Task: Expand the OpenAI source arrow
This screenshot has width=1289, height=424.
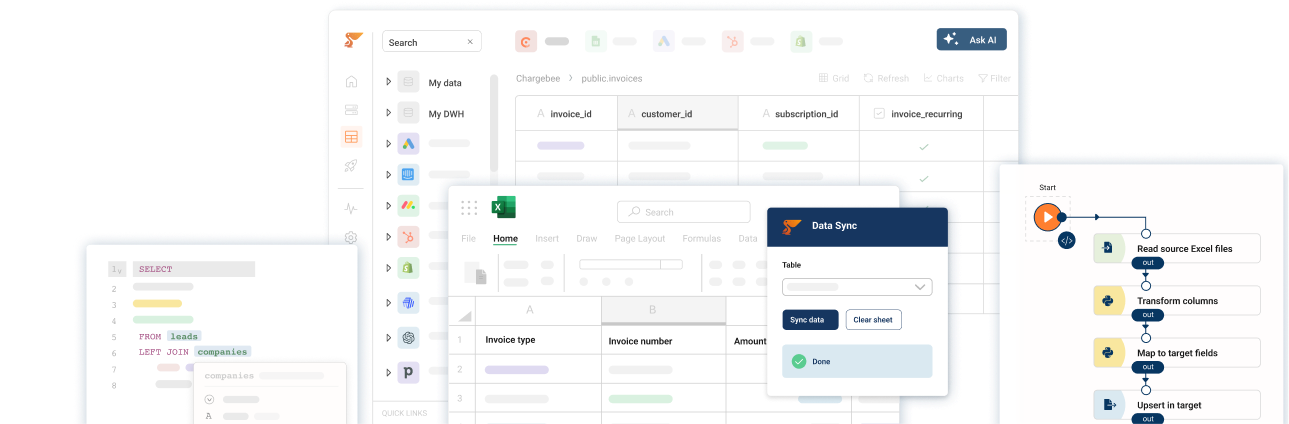Action: [x=388, y=338]
